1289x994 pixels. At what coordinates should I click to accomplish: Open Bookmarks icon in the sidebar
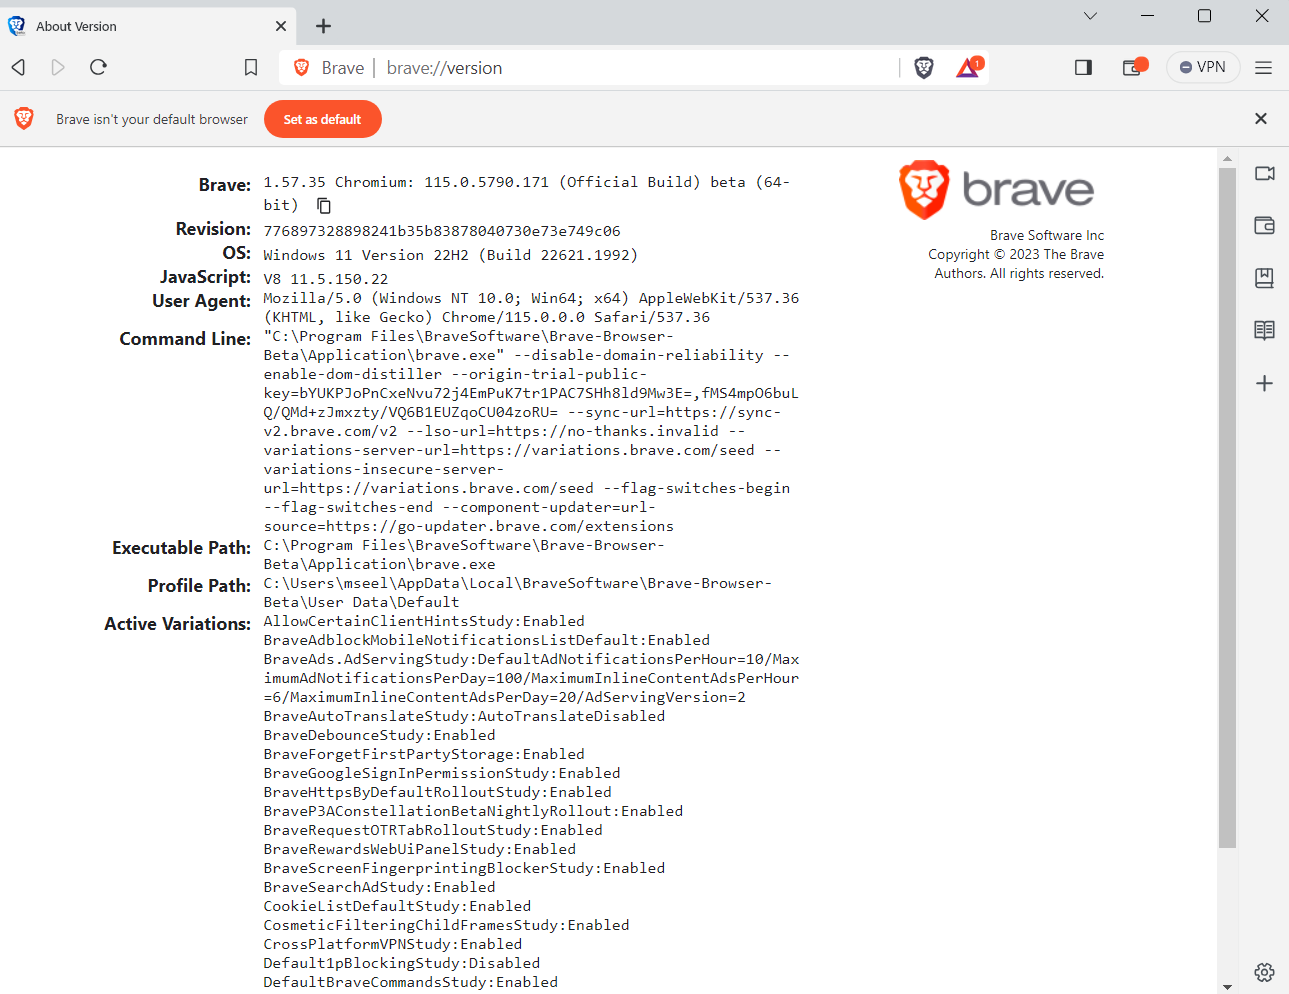(x=1264, y=277)
